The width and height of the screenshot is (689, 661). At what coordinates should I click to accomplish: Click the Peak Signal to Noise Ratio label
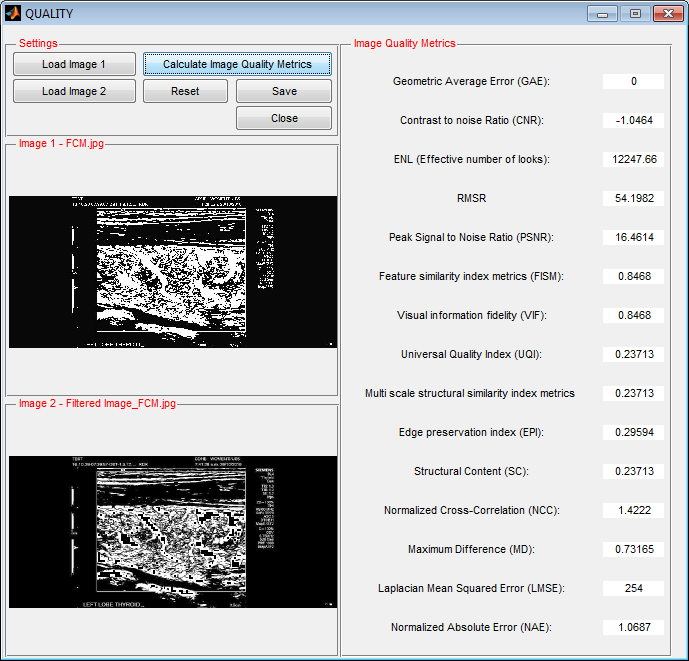(471, 237)
